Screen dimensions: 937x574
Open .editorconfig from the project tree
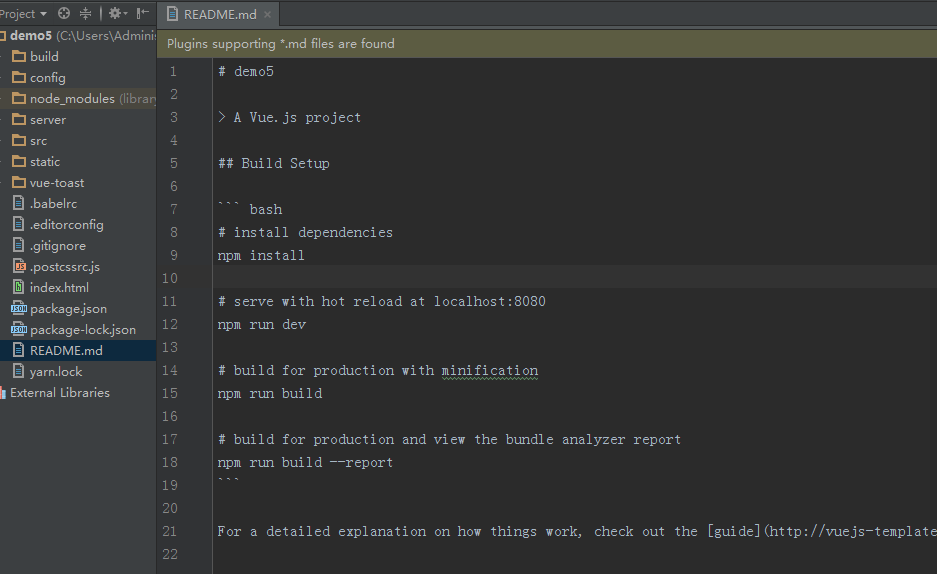pos(67,225)
